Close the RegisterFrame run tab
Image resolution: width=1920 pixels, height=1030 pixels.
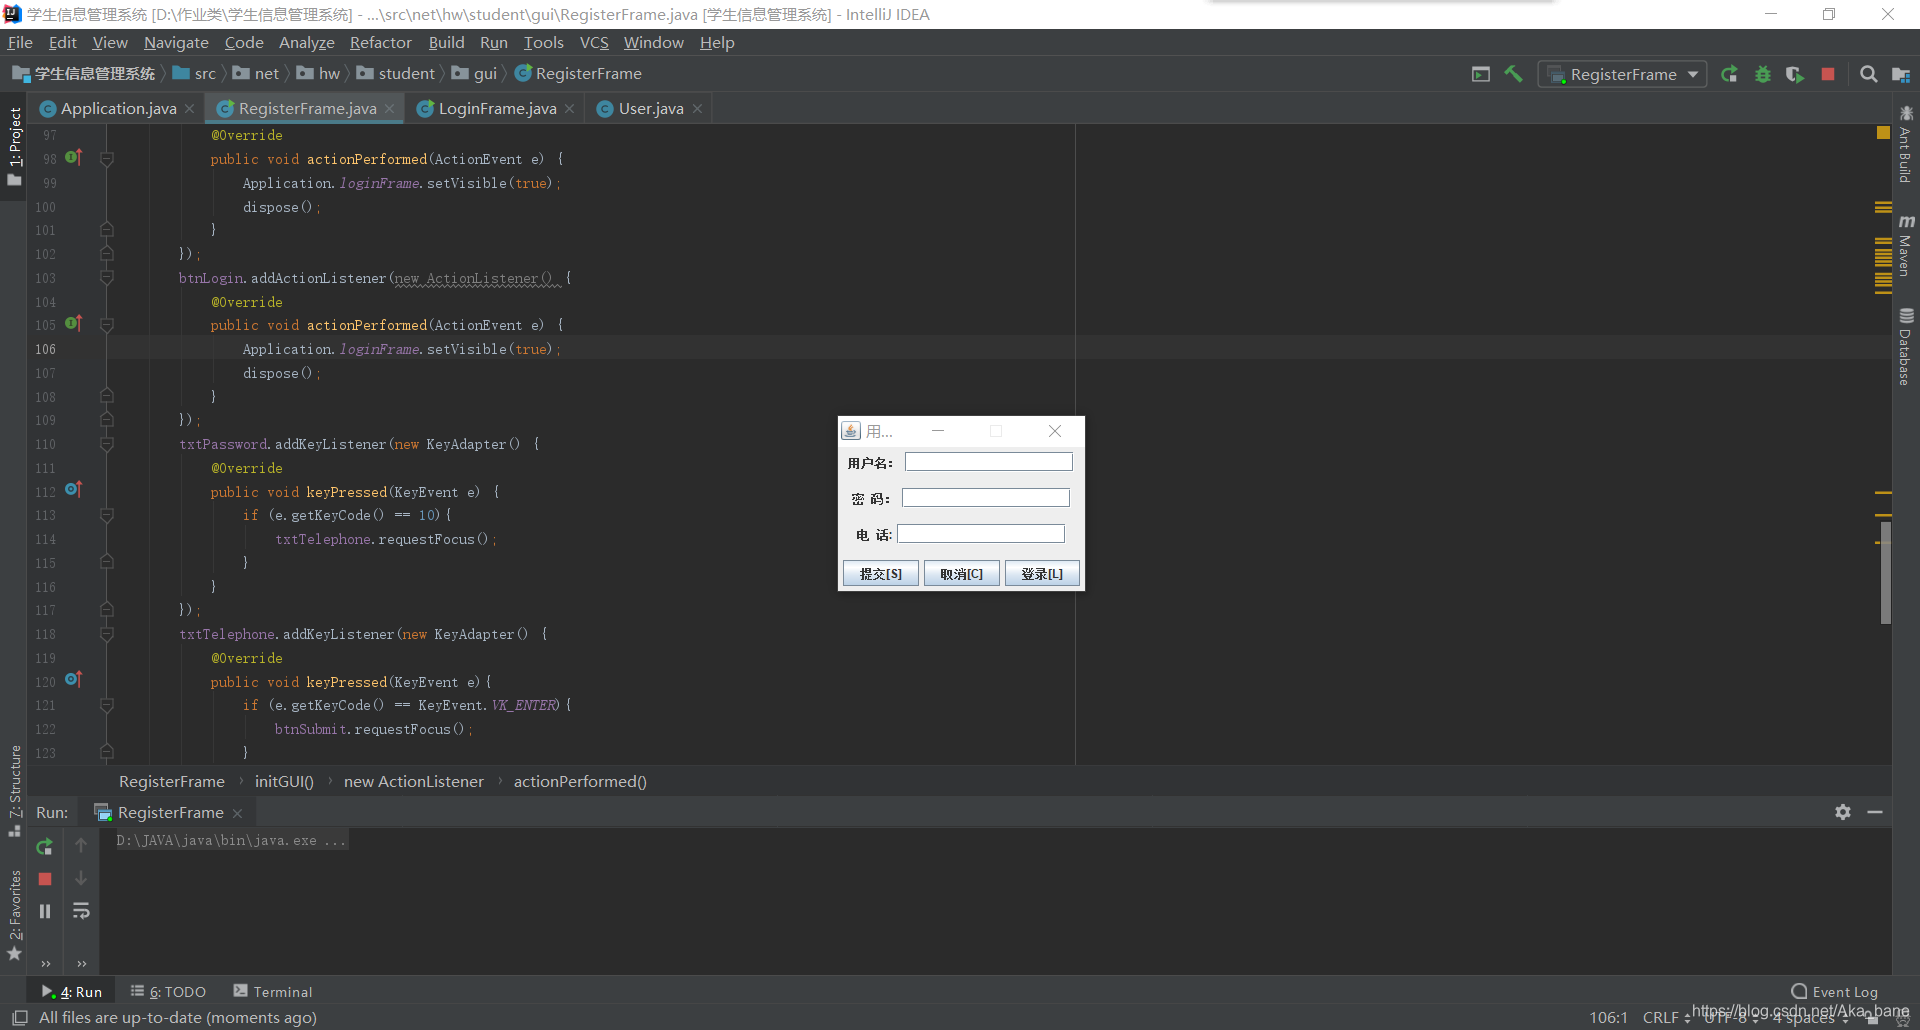point(237,813)
